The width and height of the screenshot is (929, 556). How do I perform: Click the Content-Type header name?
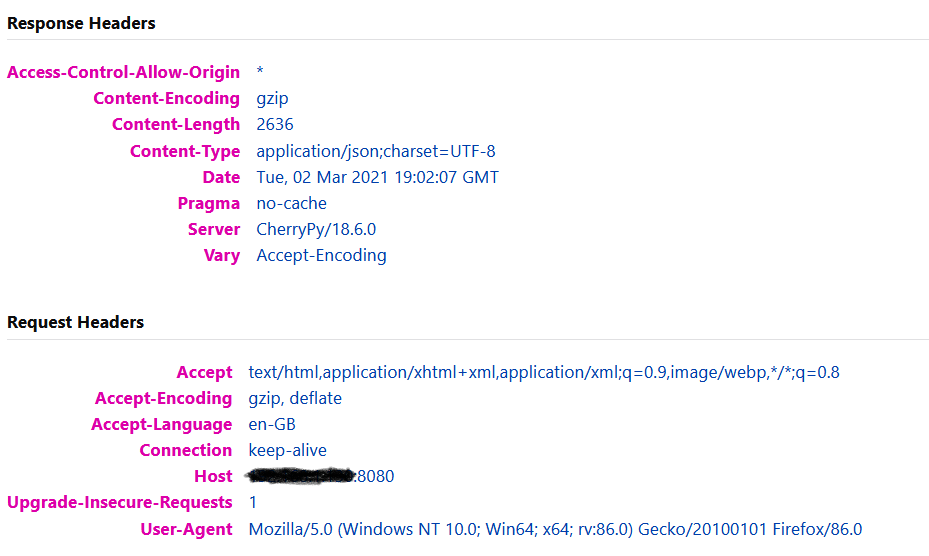[x=185, y=151]
